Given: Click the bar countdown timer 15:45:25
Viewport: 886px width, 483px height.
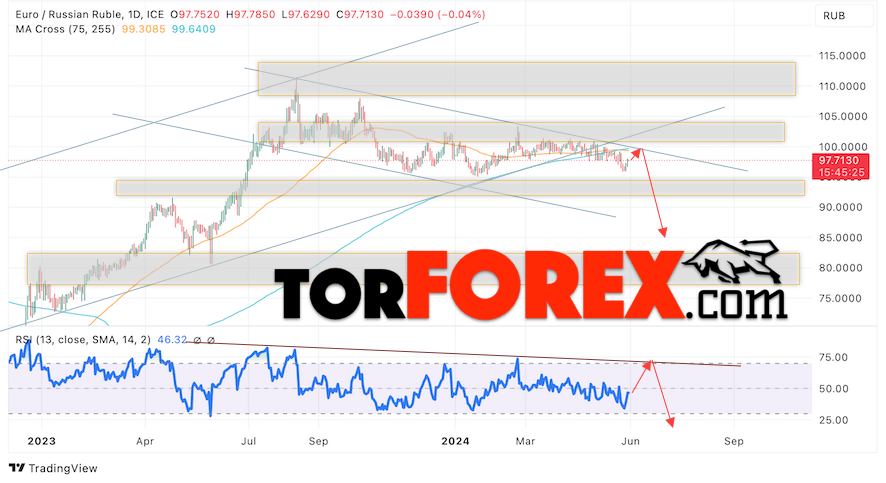Looking at the screenshot, I should [841, 172].
